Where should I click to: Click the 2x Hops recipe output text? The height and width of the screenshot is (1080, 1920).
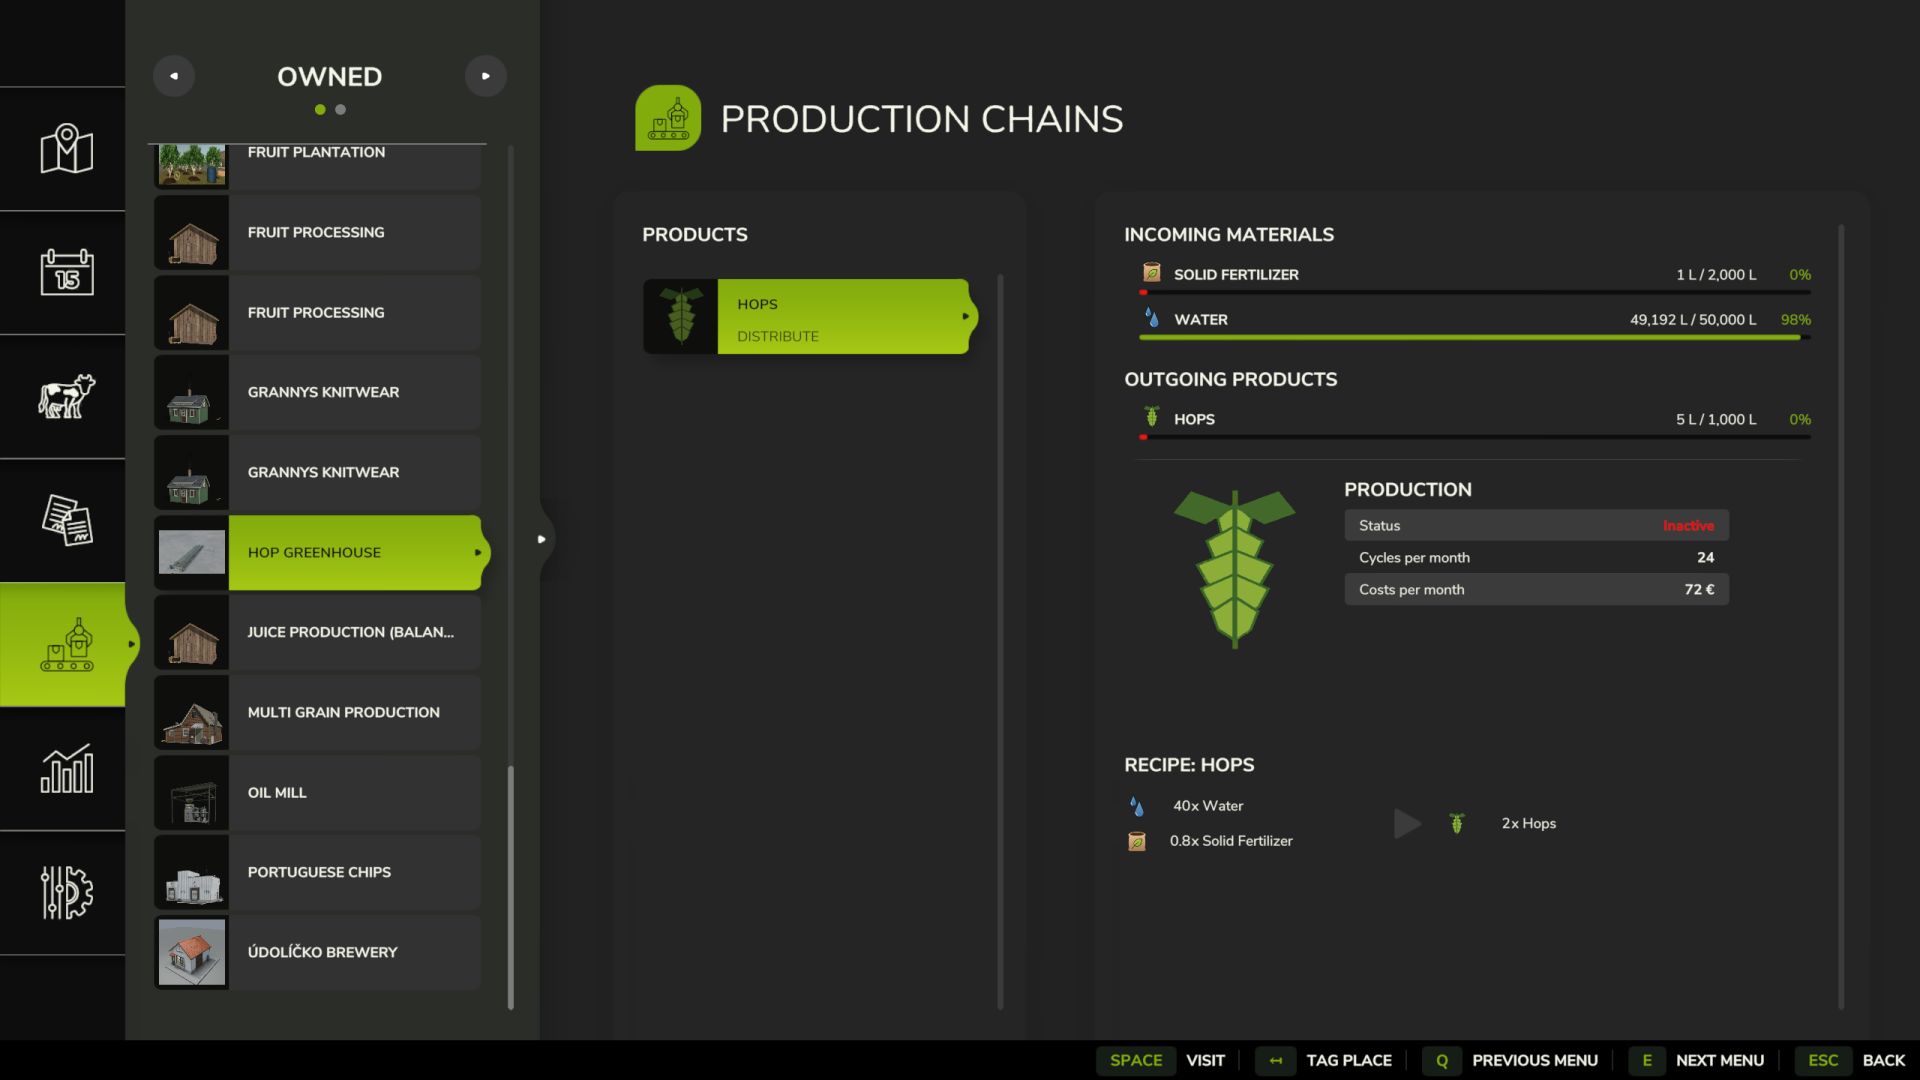pyautogui.click(x=1528, y=823)
